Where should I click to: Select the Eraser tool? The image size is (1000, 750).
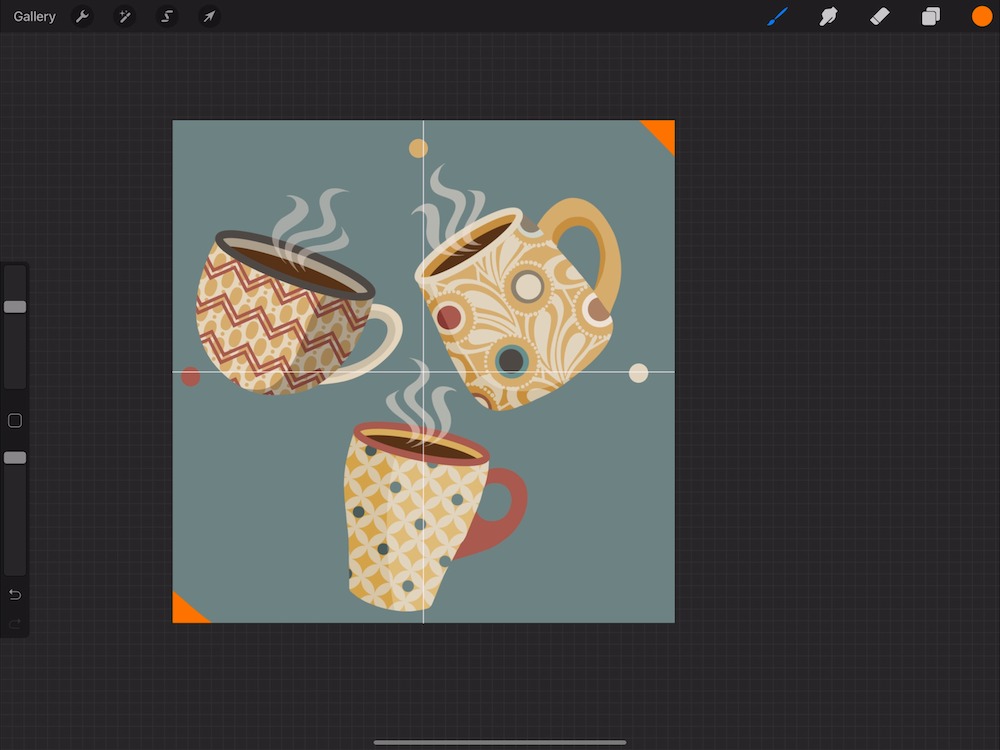pos(879,17)
